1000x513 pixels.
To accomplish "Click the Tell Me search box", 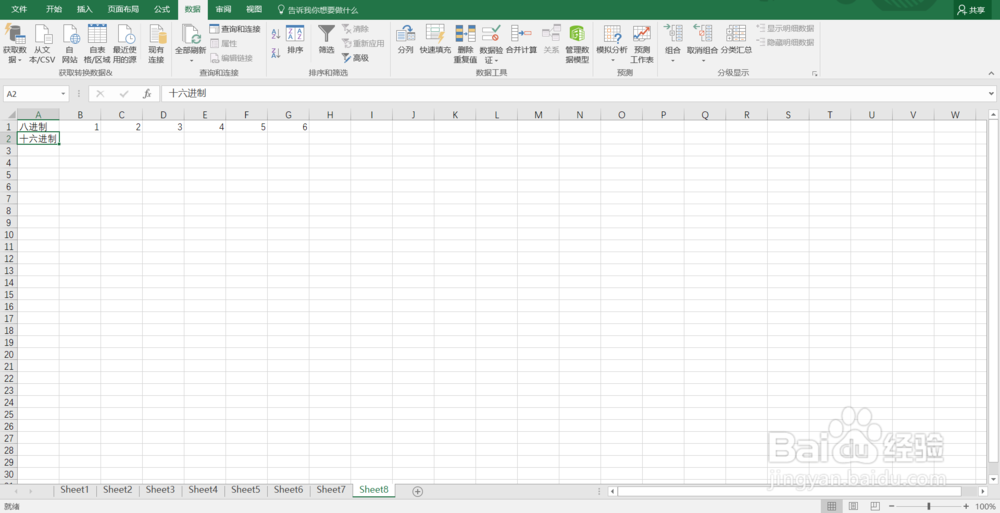I will [x=318, y=10].
